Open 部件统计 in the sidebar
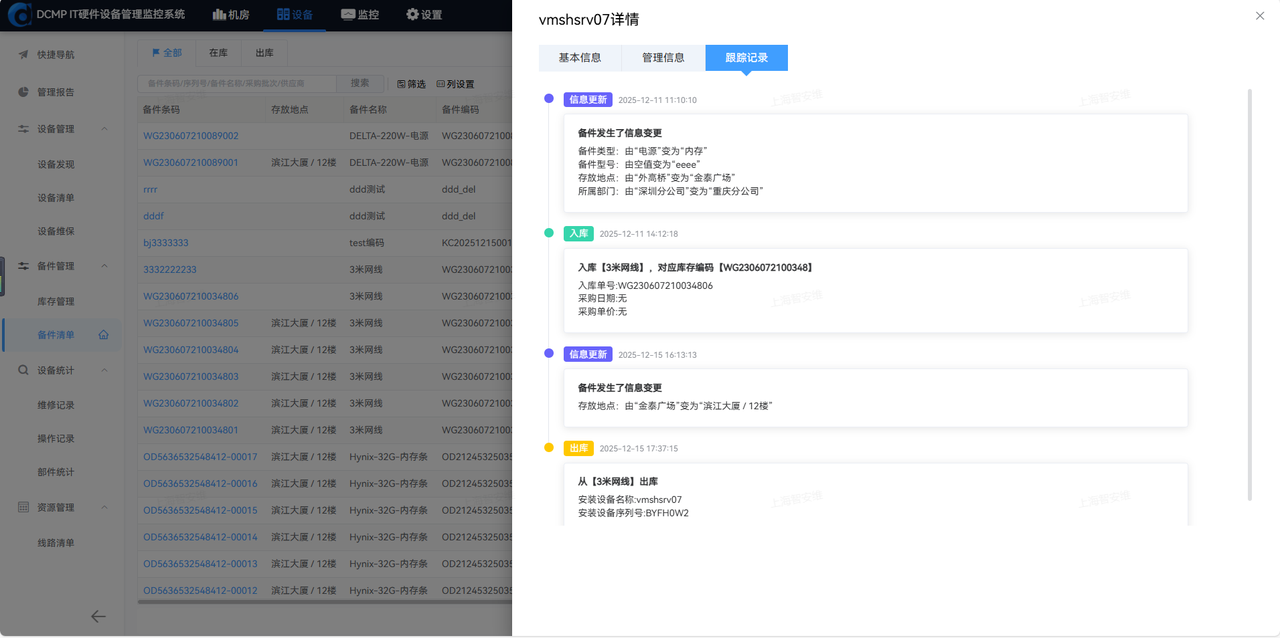The image size is (1280, 638). click(56, 472)
